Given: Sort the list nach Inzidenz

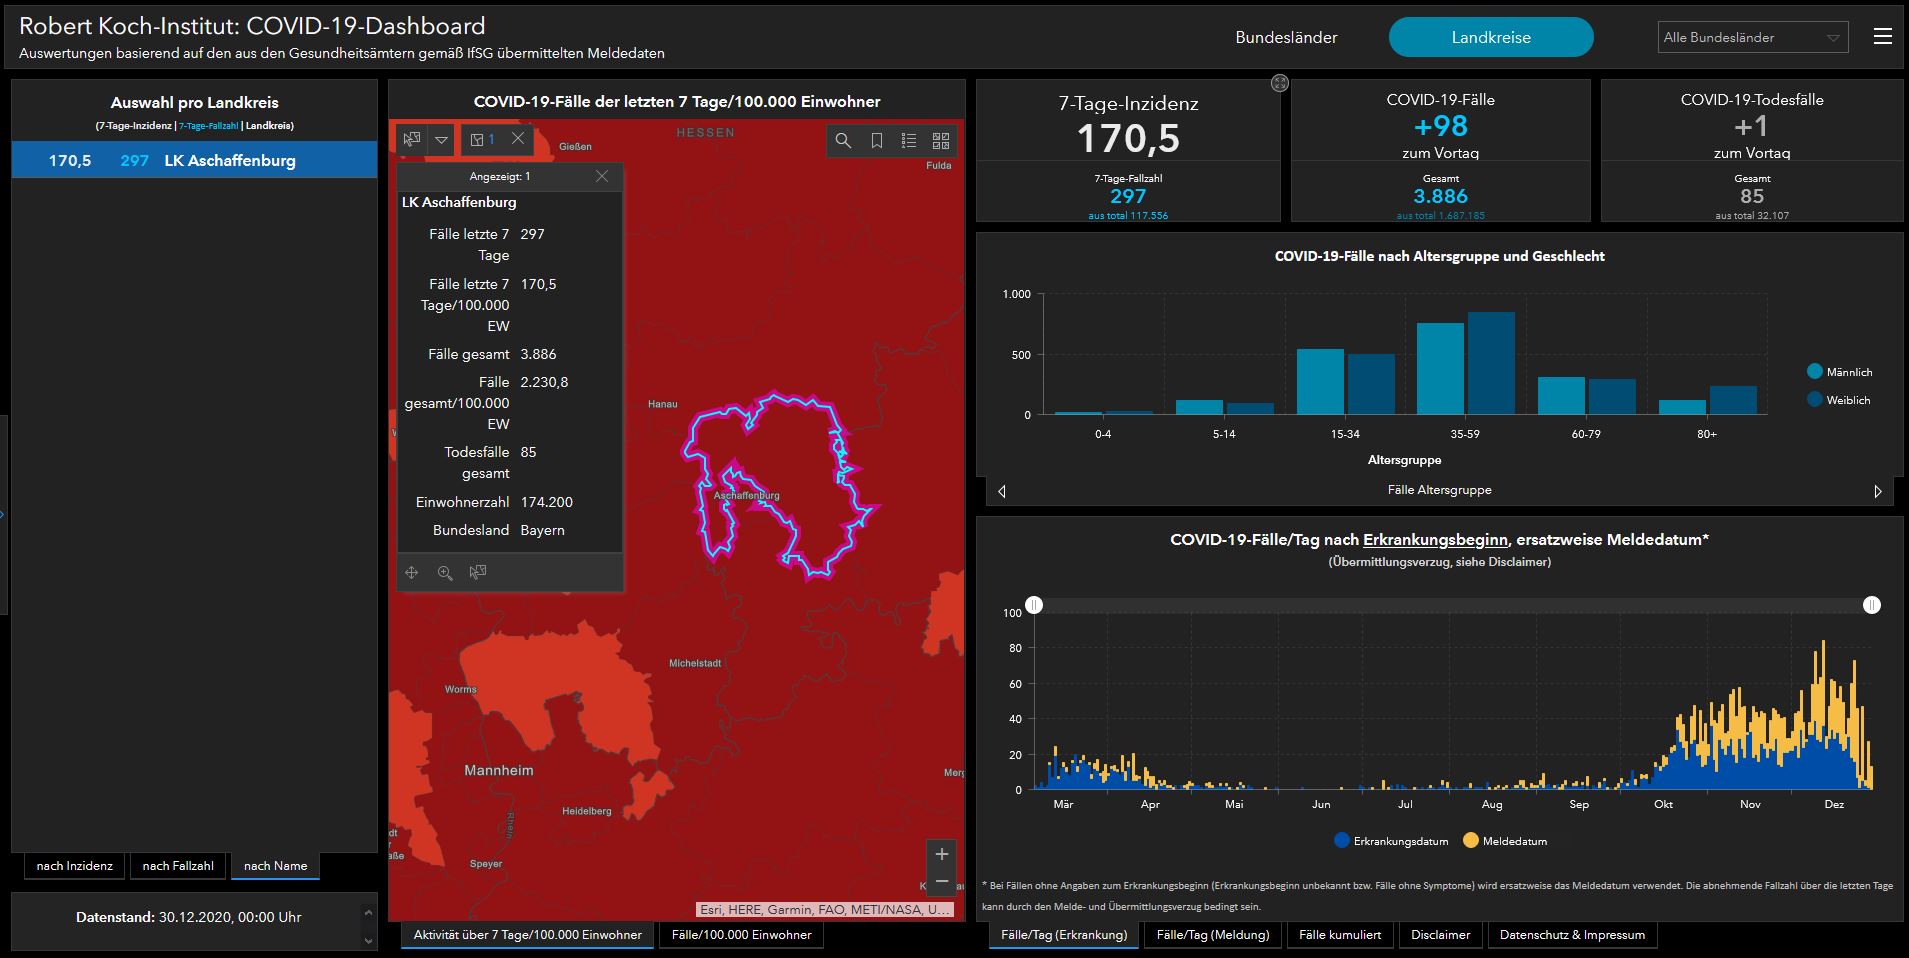Looking at the screenshot, I should tap(74, 866).
